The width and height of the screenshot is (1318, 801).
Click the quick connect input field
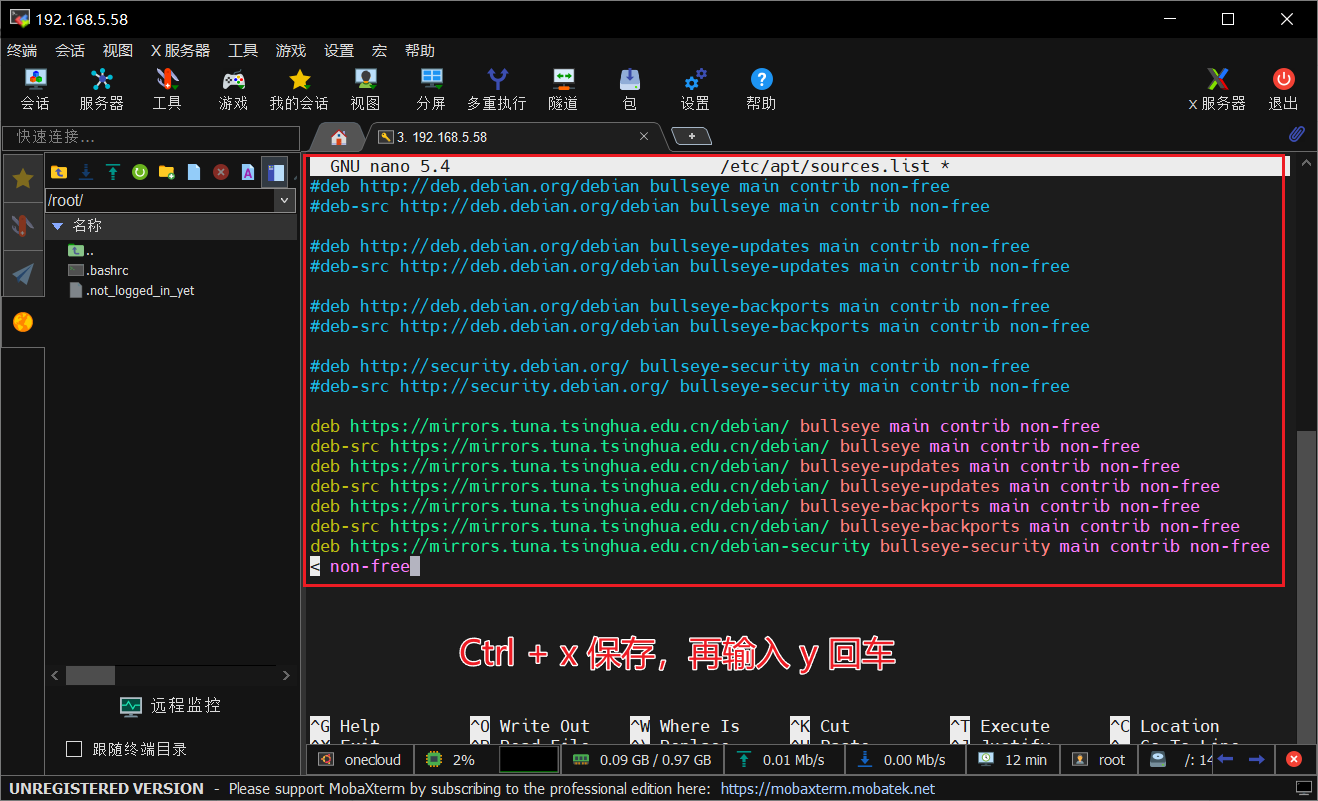pos(151,137)
